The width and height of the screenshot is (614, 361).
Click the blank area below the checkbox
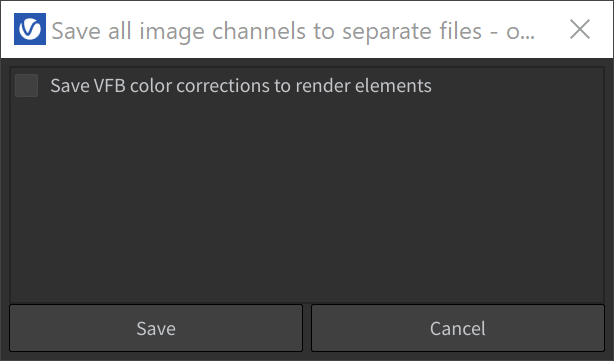307,200
